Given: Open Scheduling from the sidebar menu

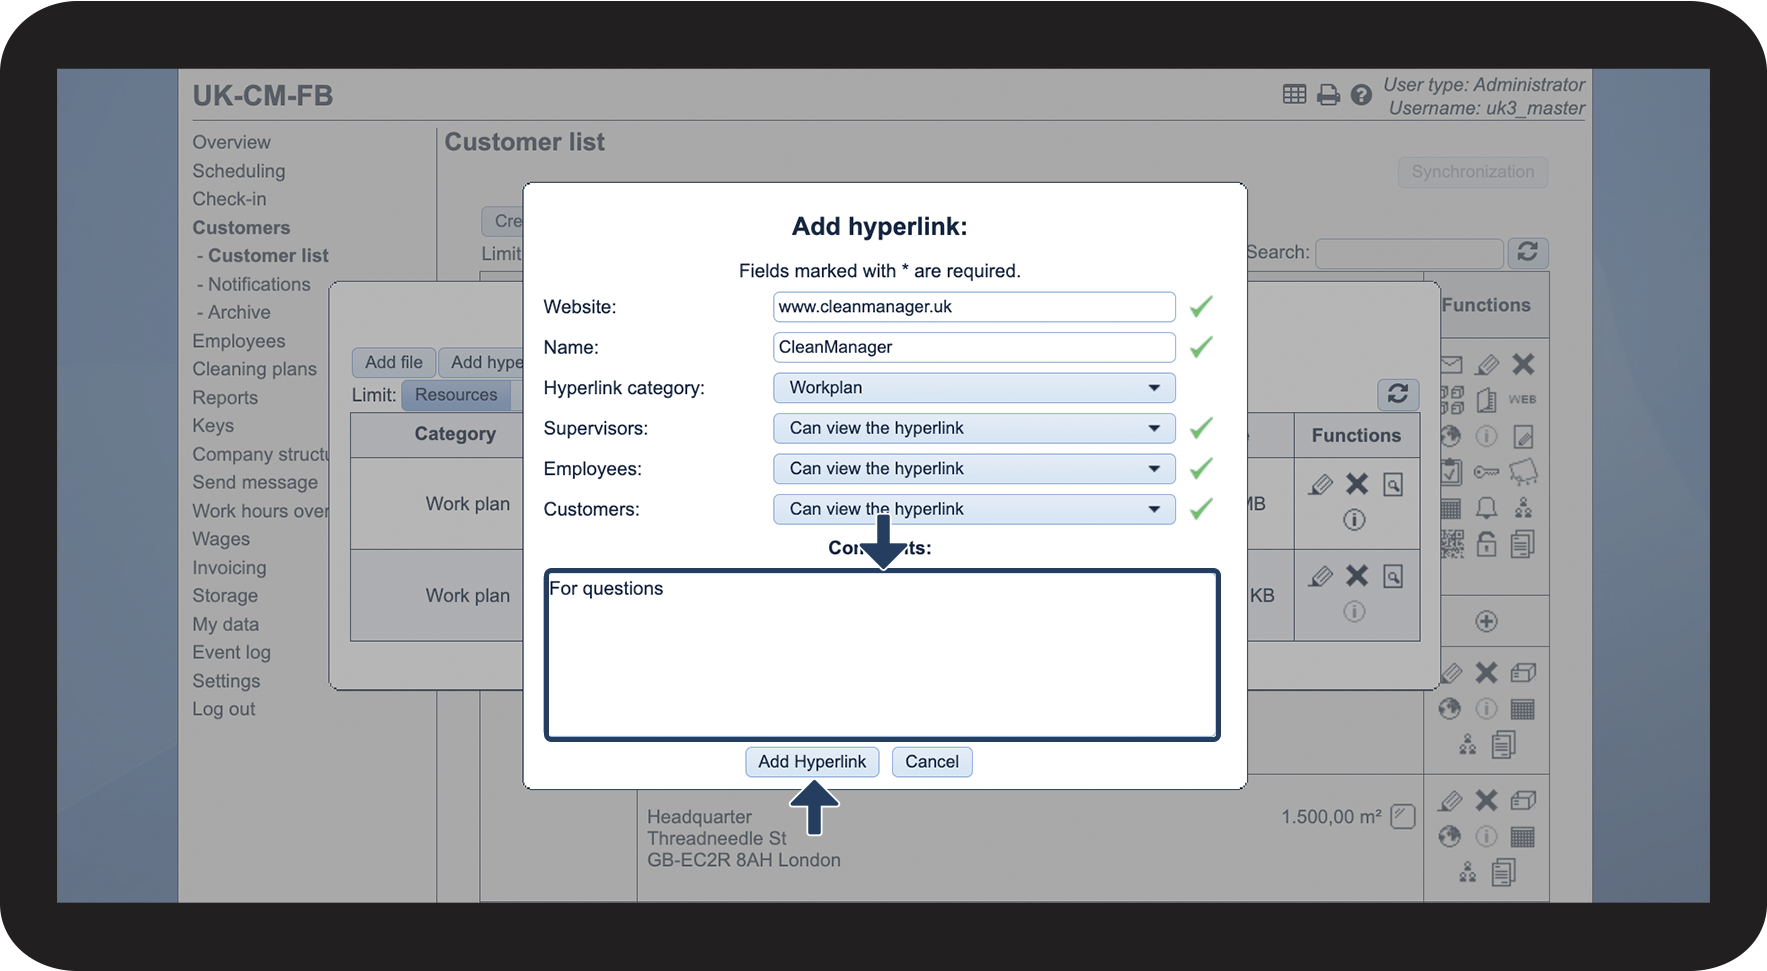Looking at the screenshot, I should tap(239, 171).
